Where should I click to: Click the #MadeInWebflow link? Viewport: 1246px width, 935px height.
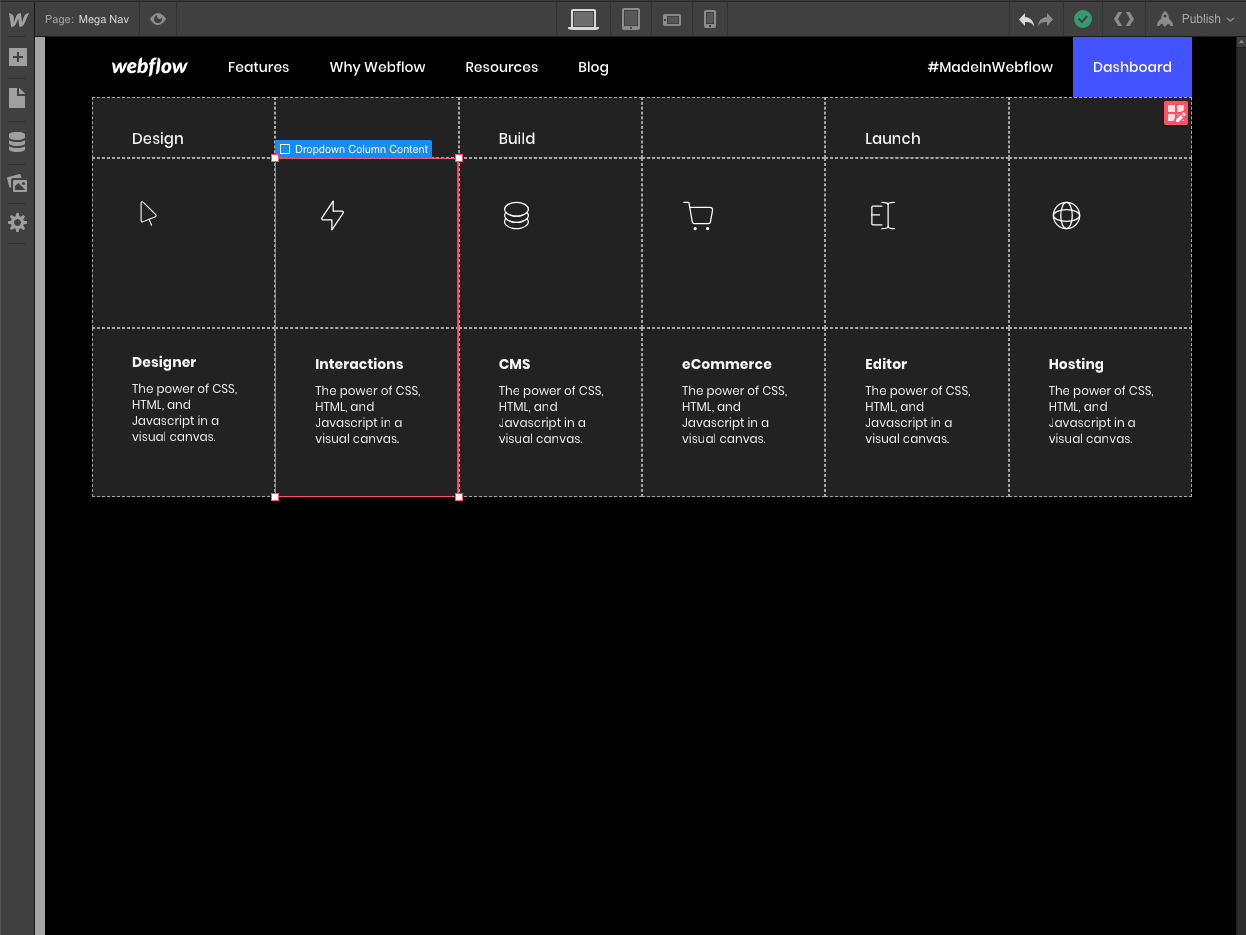[989, 67]
